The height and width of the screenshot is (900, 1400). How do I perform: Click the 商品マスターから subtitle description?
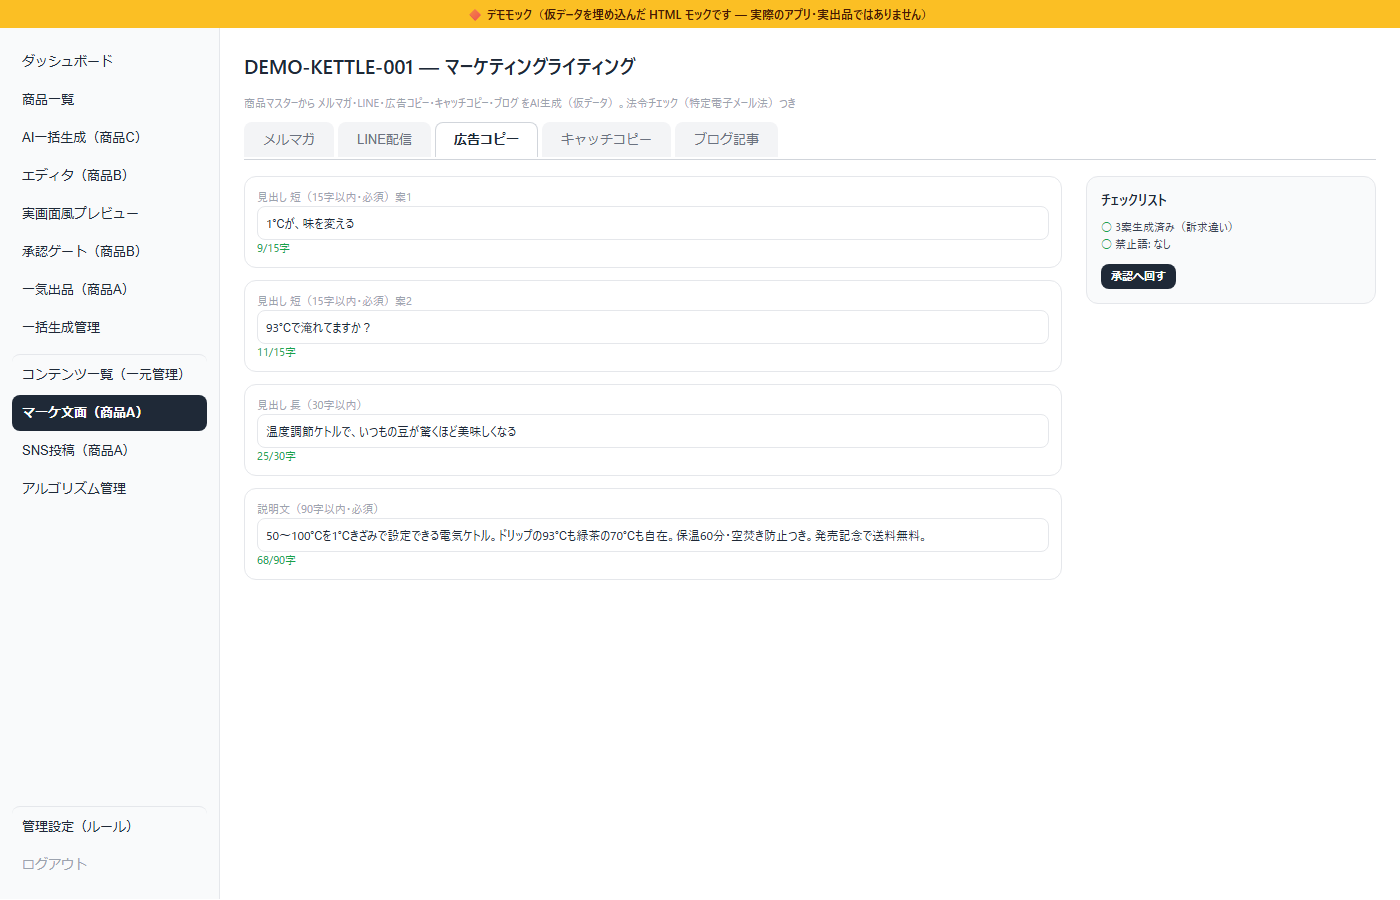520,103
